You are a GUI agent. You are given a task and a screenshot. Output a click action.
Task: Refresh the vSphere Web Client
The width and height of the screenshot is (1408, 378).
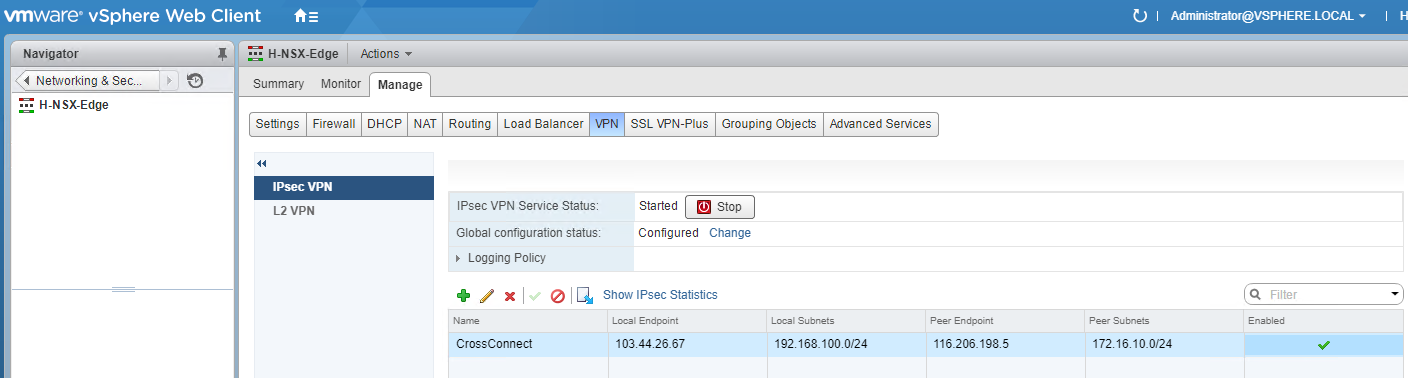coord(1139,16)
